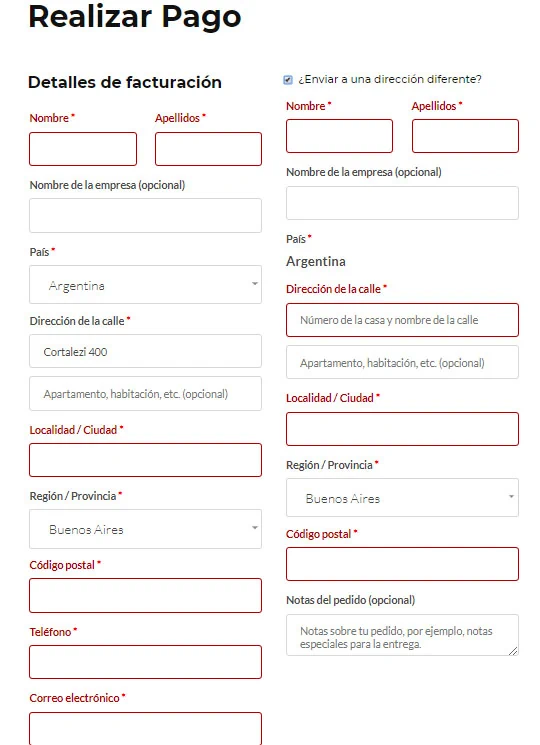
Task: Click the shipping Apellidos input field
Action: 465,136
